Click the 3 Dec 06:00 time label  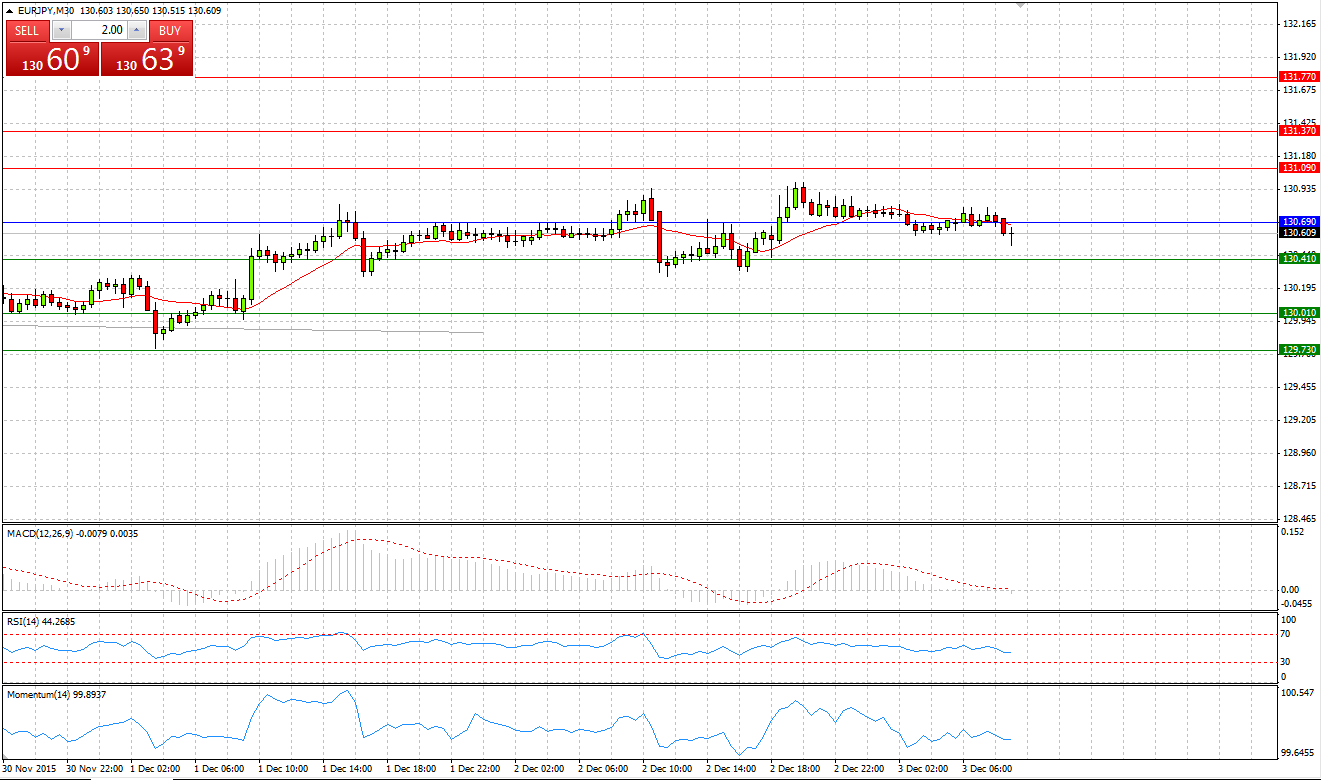[x=987, y=769]
